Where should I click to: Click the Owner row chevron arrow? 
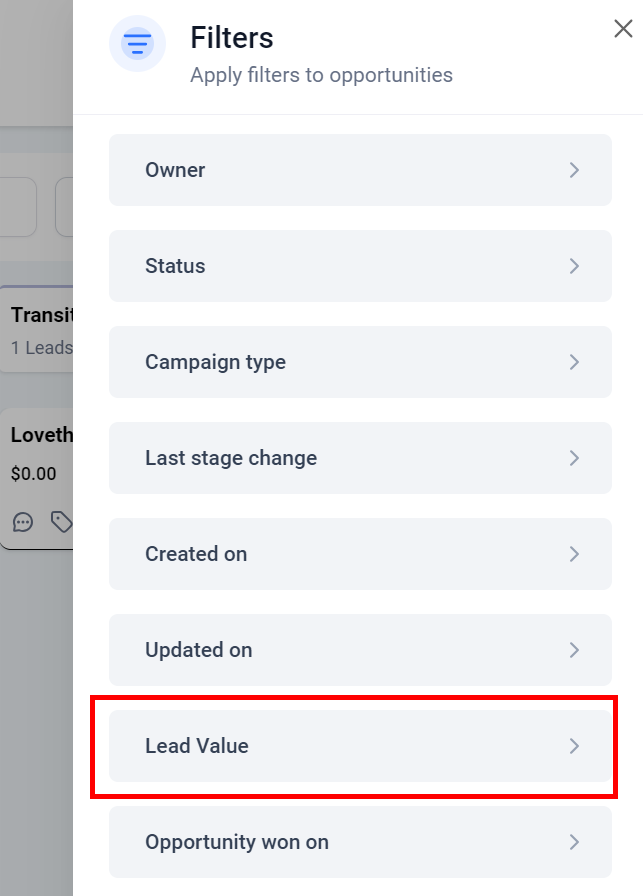tap(574, 170)
